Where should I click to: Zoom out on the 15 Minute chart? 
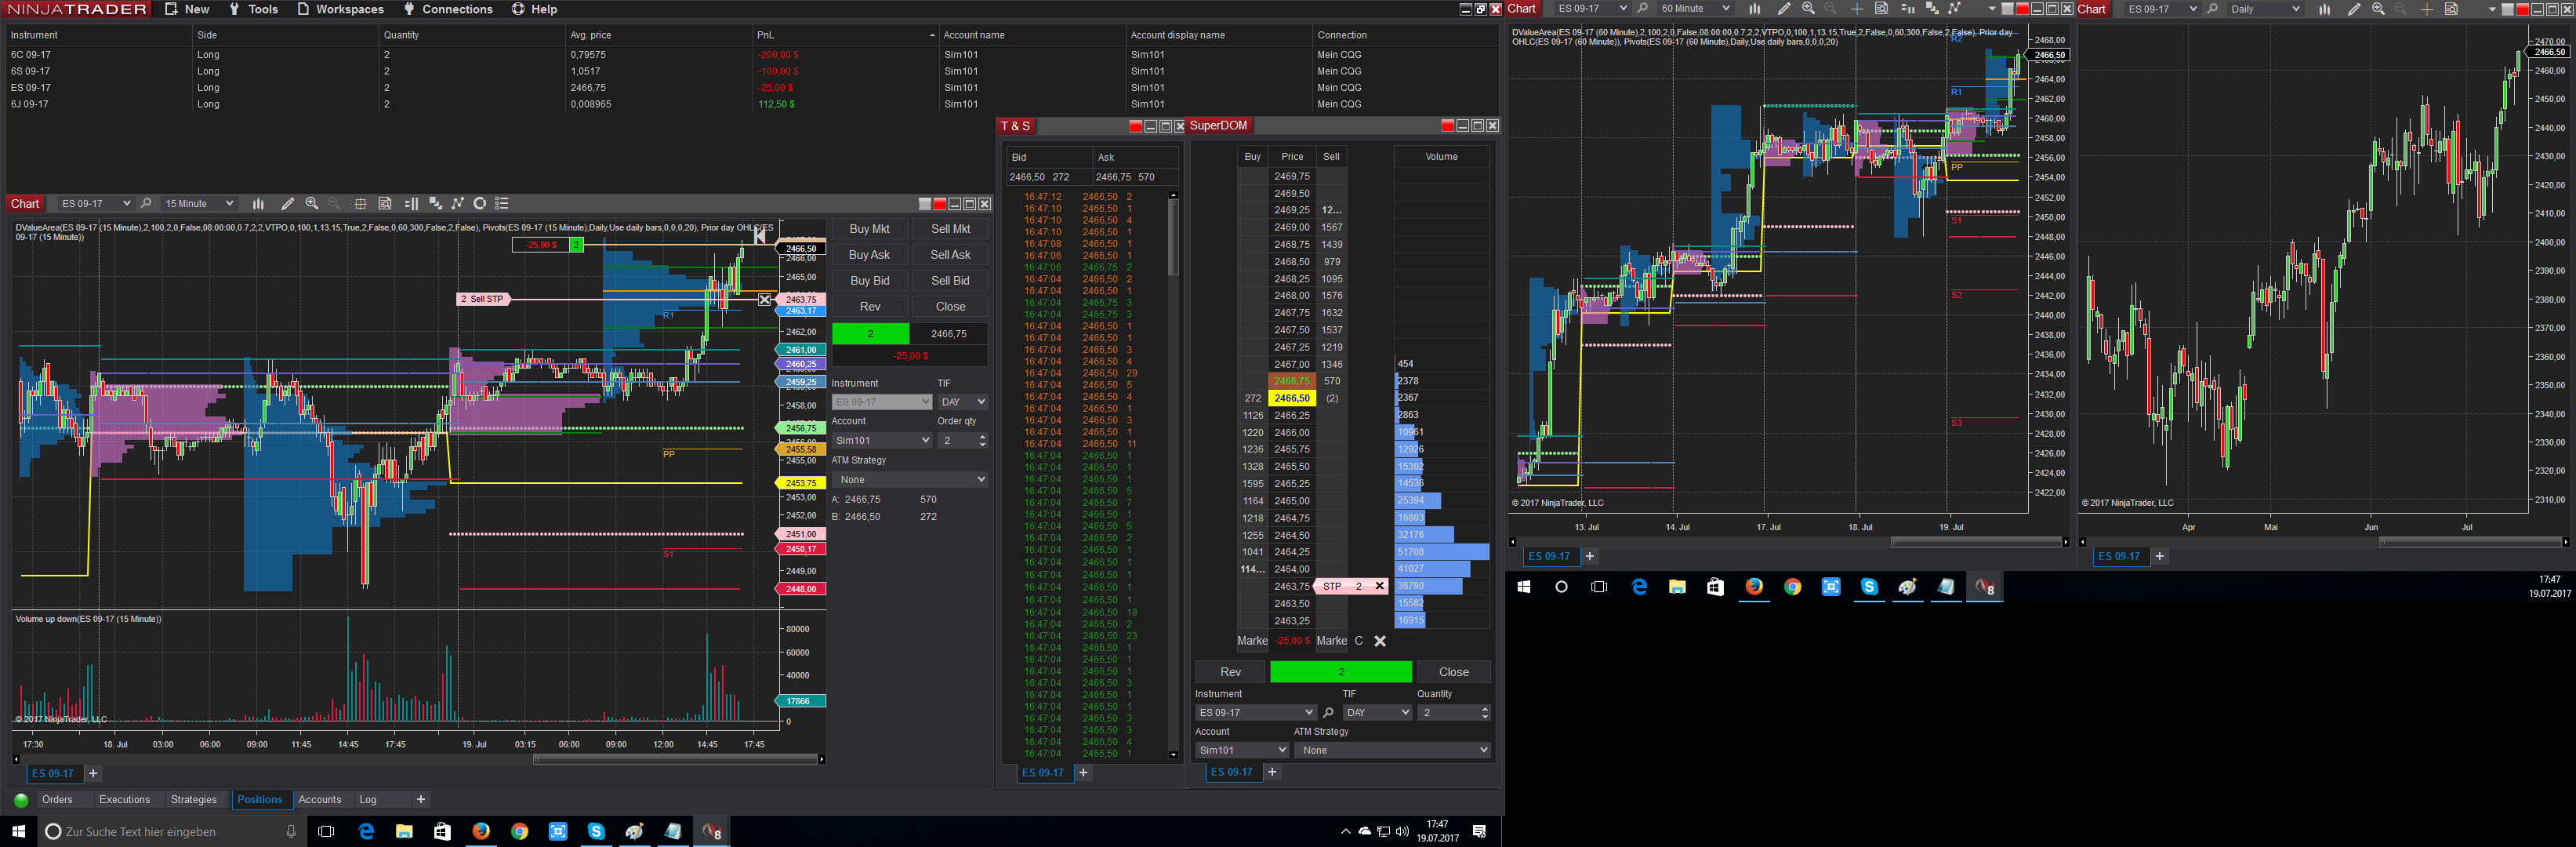334,204
